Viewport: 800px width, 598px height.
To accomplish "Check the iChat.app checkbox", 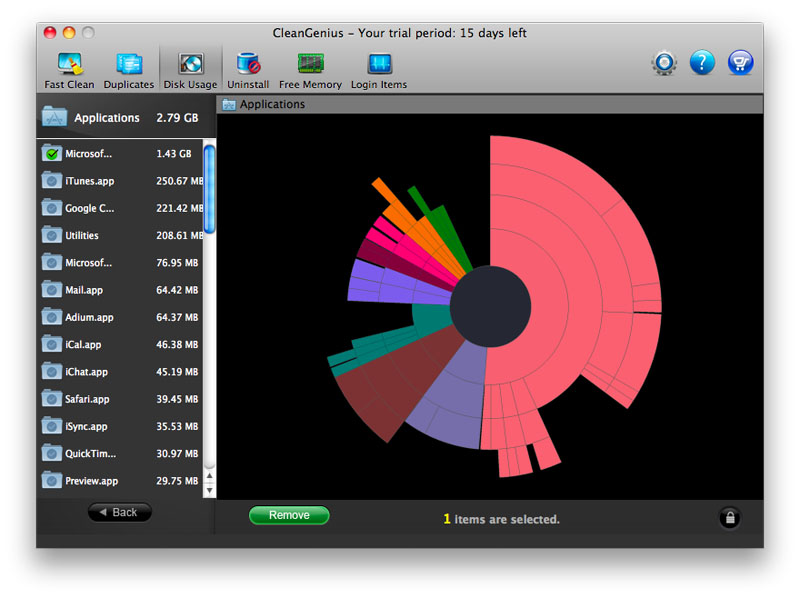I will pyautogui.click(x=52, y=372).
